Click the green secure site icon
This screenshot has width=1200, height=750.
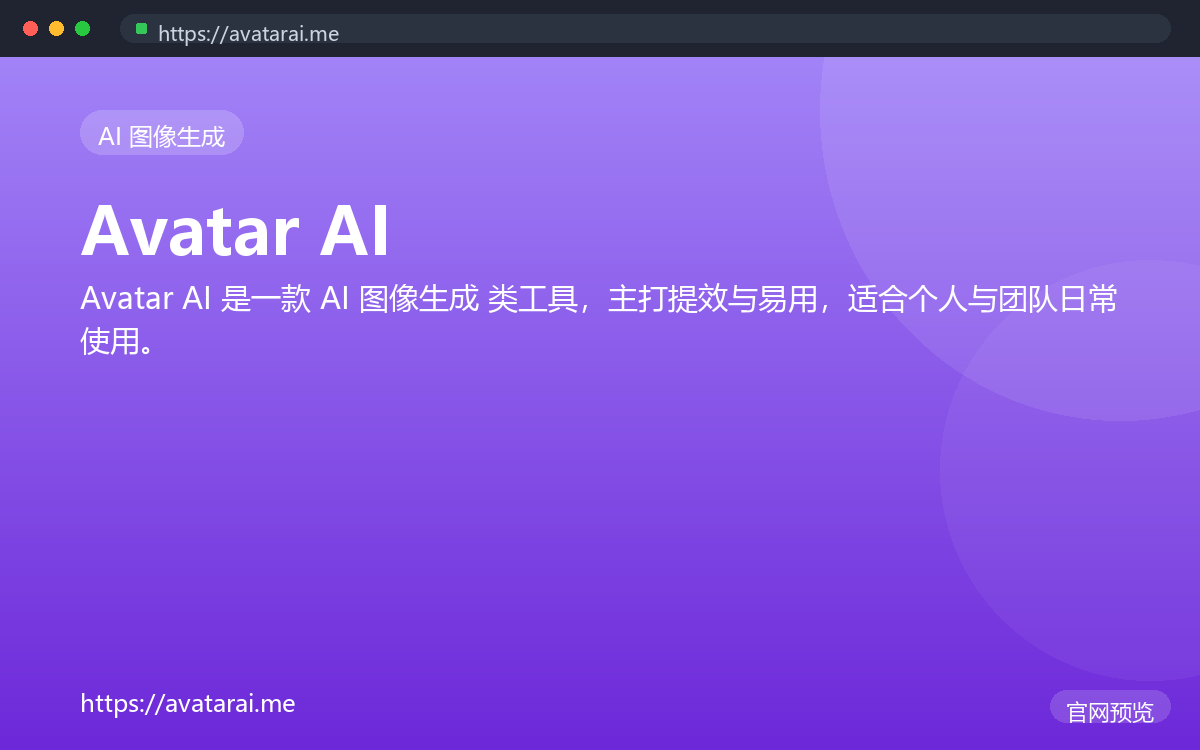click(142, 29)
